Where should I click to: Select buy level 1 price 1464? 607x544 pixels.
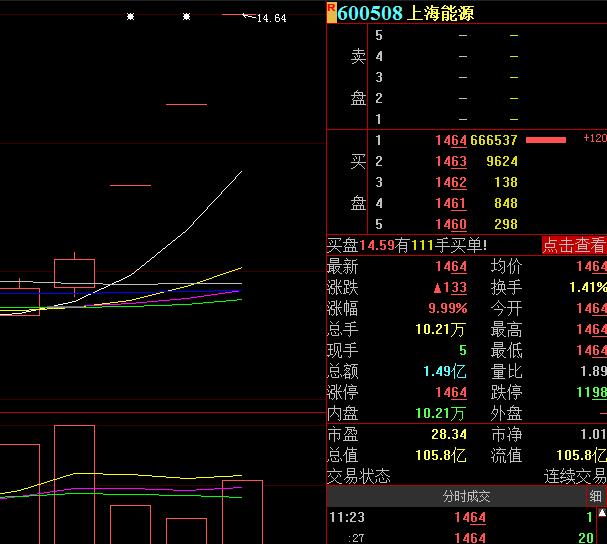pyautogui.click(x=450, y=141)
